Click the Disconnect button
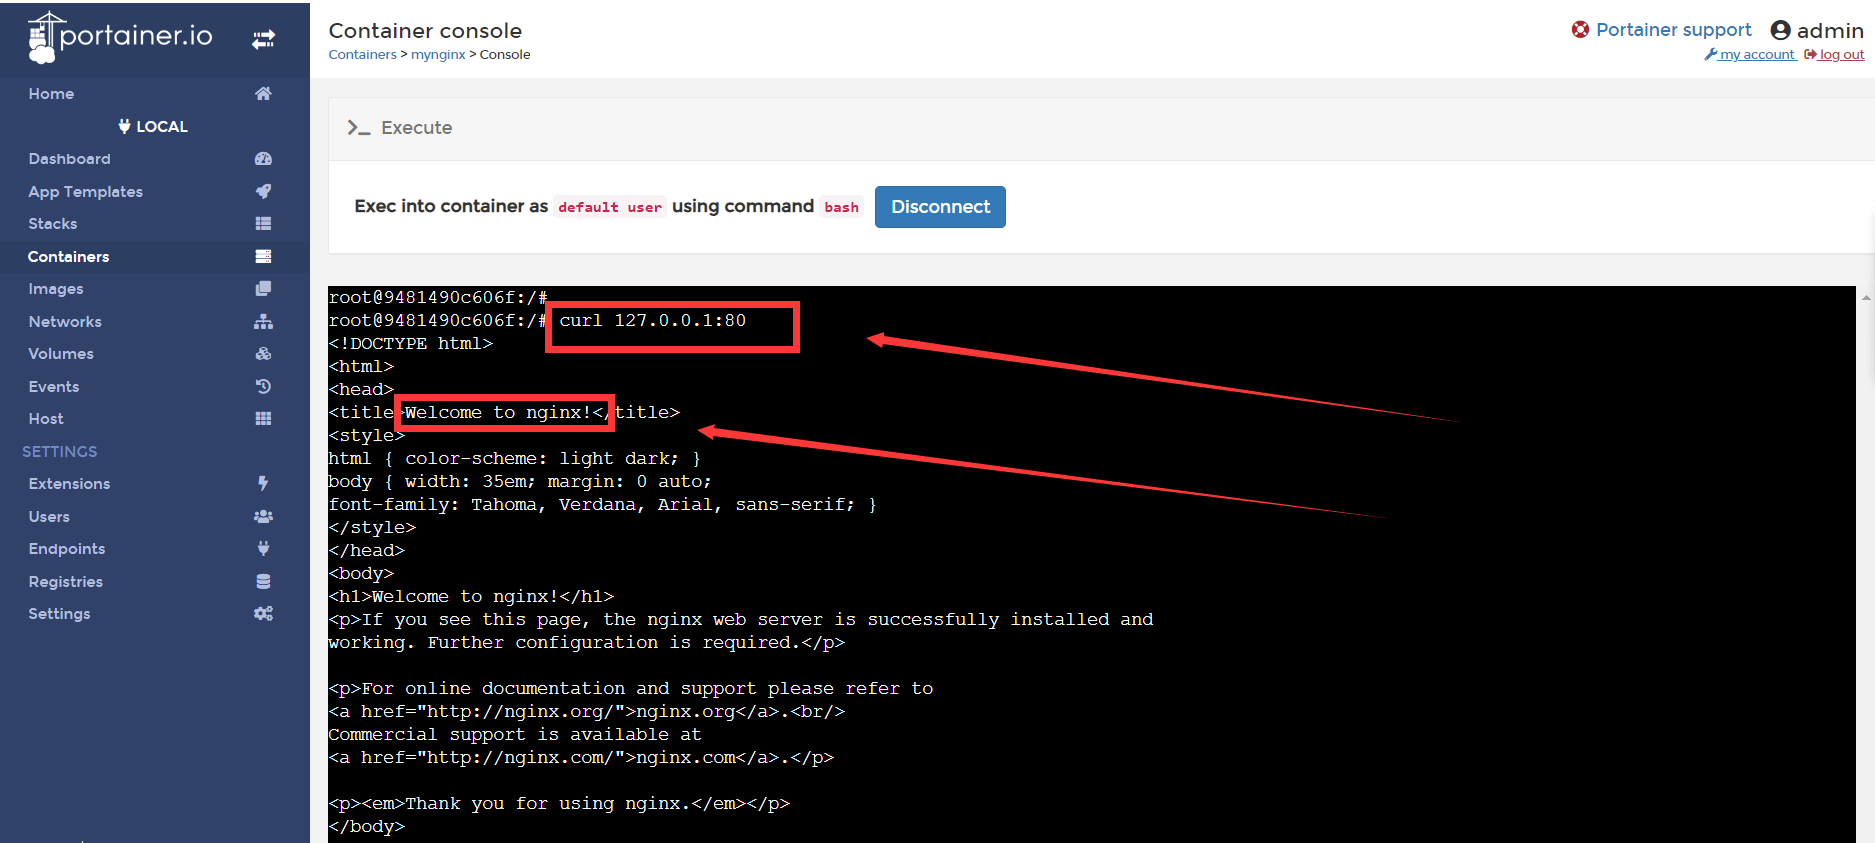1875x843 pixels. tap(940, 207)
